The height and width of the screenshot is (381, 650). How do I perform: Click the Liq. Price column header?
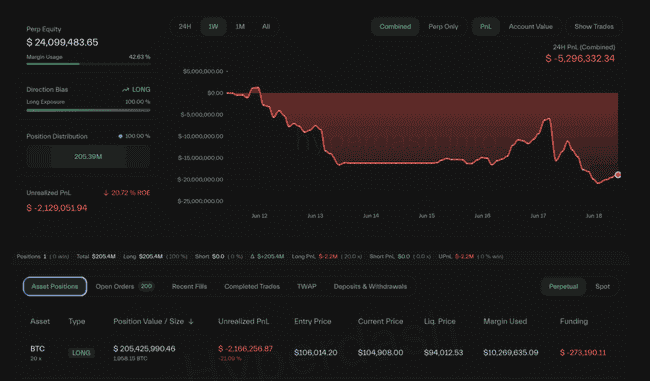pyautogui.click(x=439, y=321)
